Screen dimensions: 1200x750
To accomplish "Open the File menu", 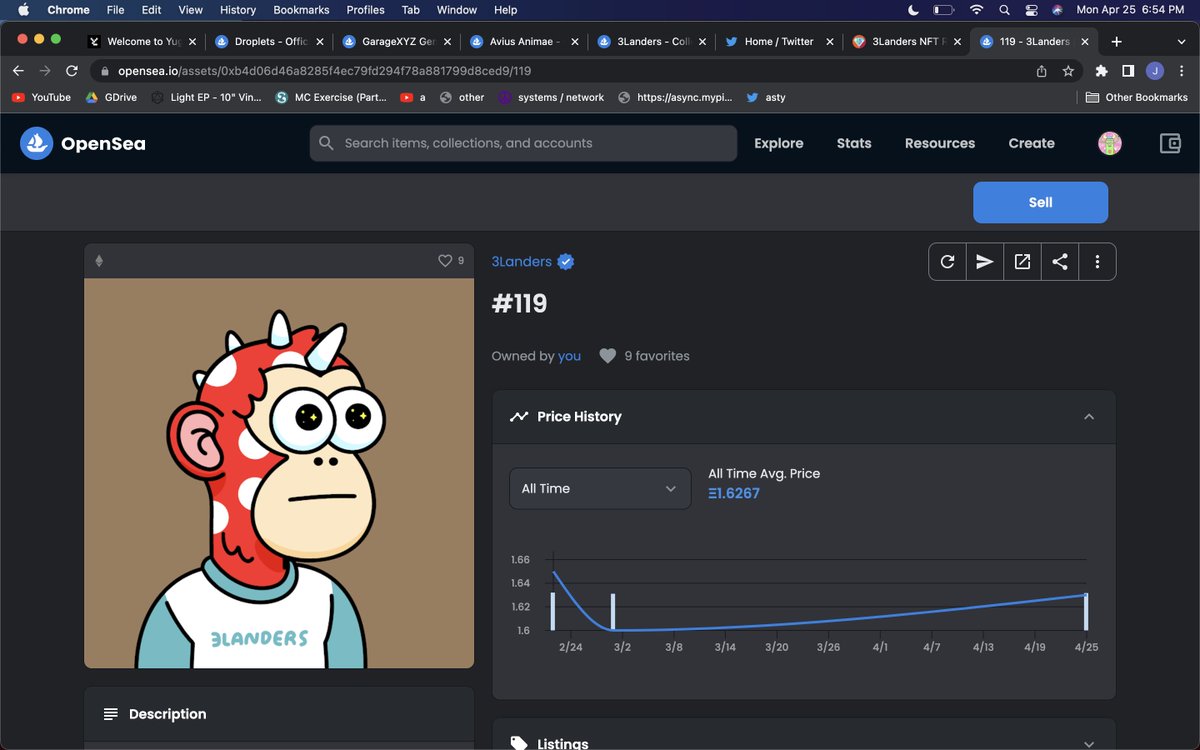I will pyautogui.click(x=116, y=10).
